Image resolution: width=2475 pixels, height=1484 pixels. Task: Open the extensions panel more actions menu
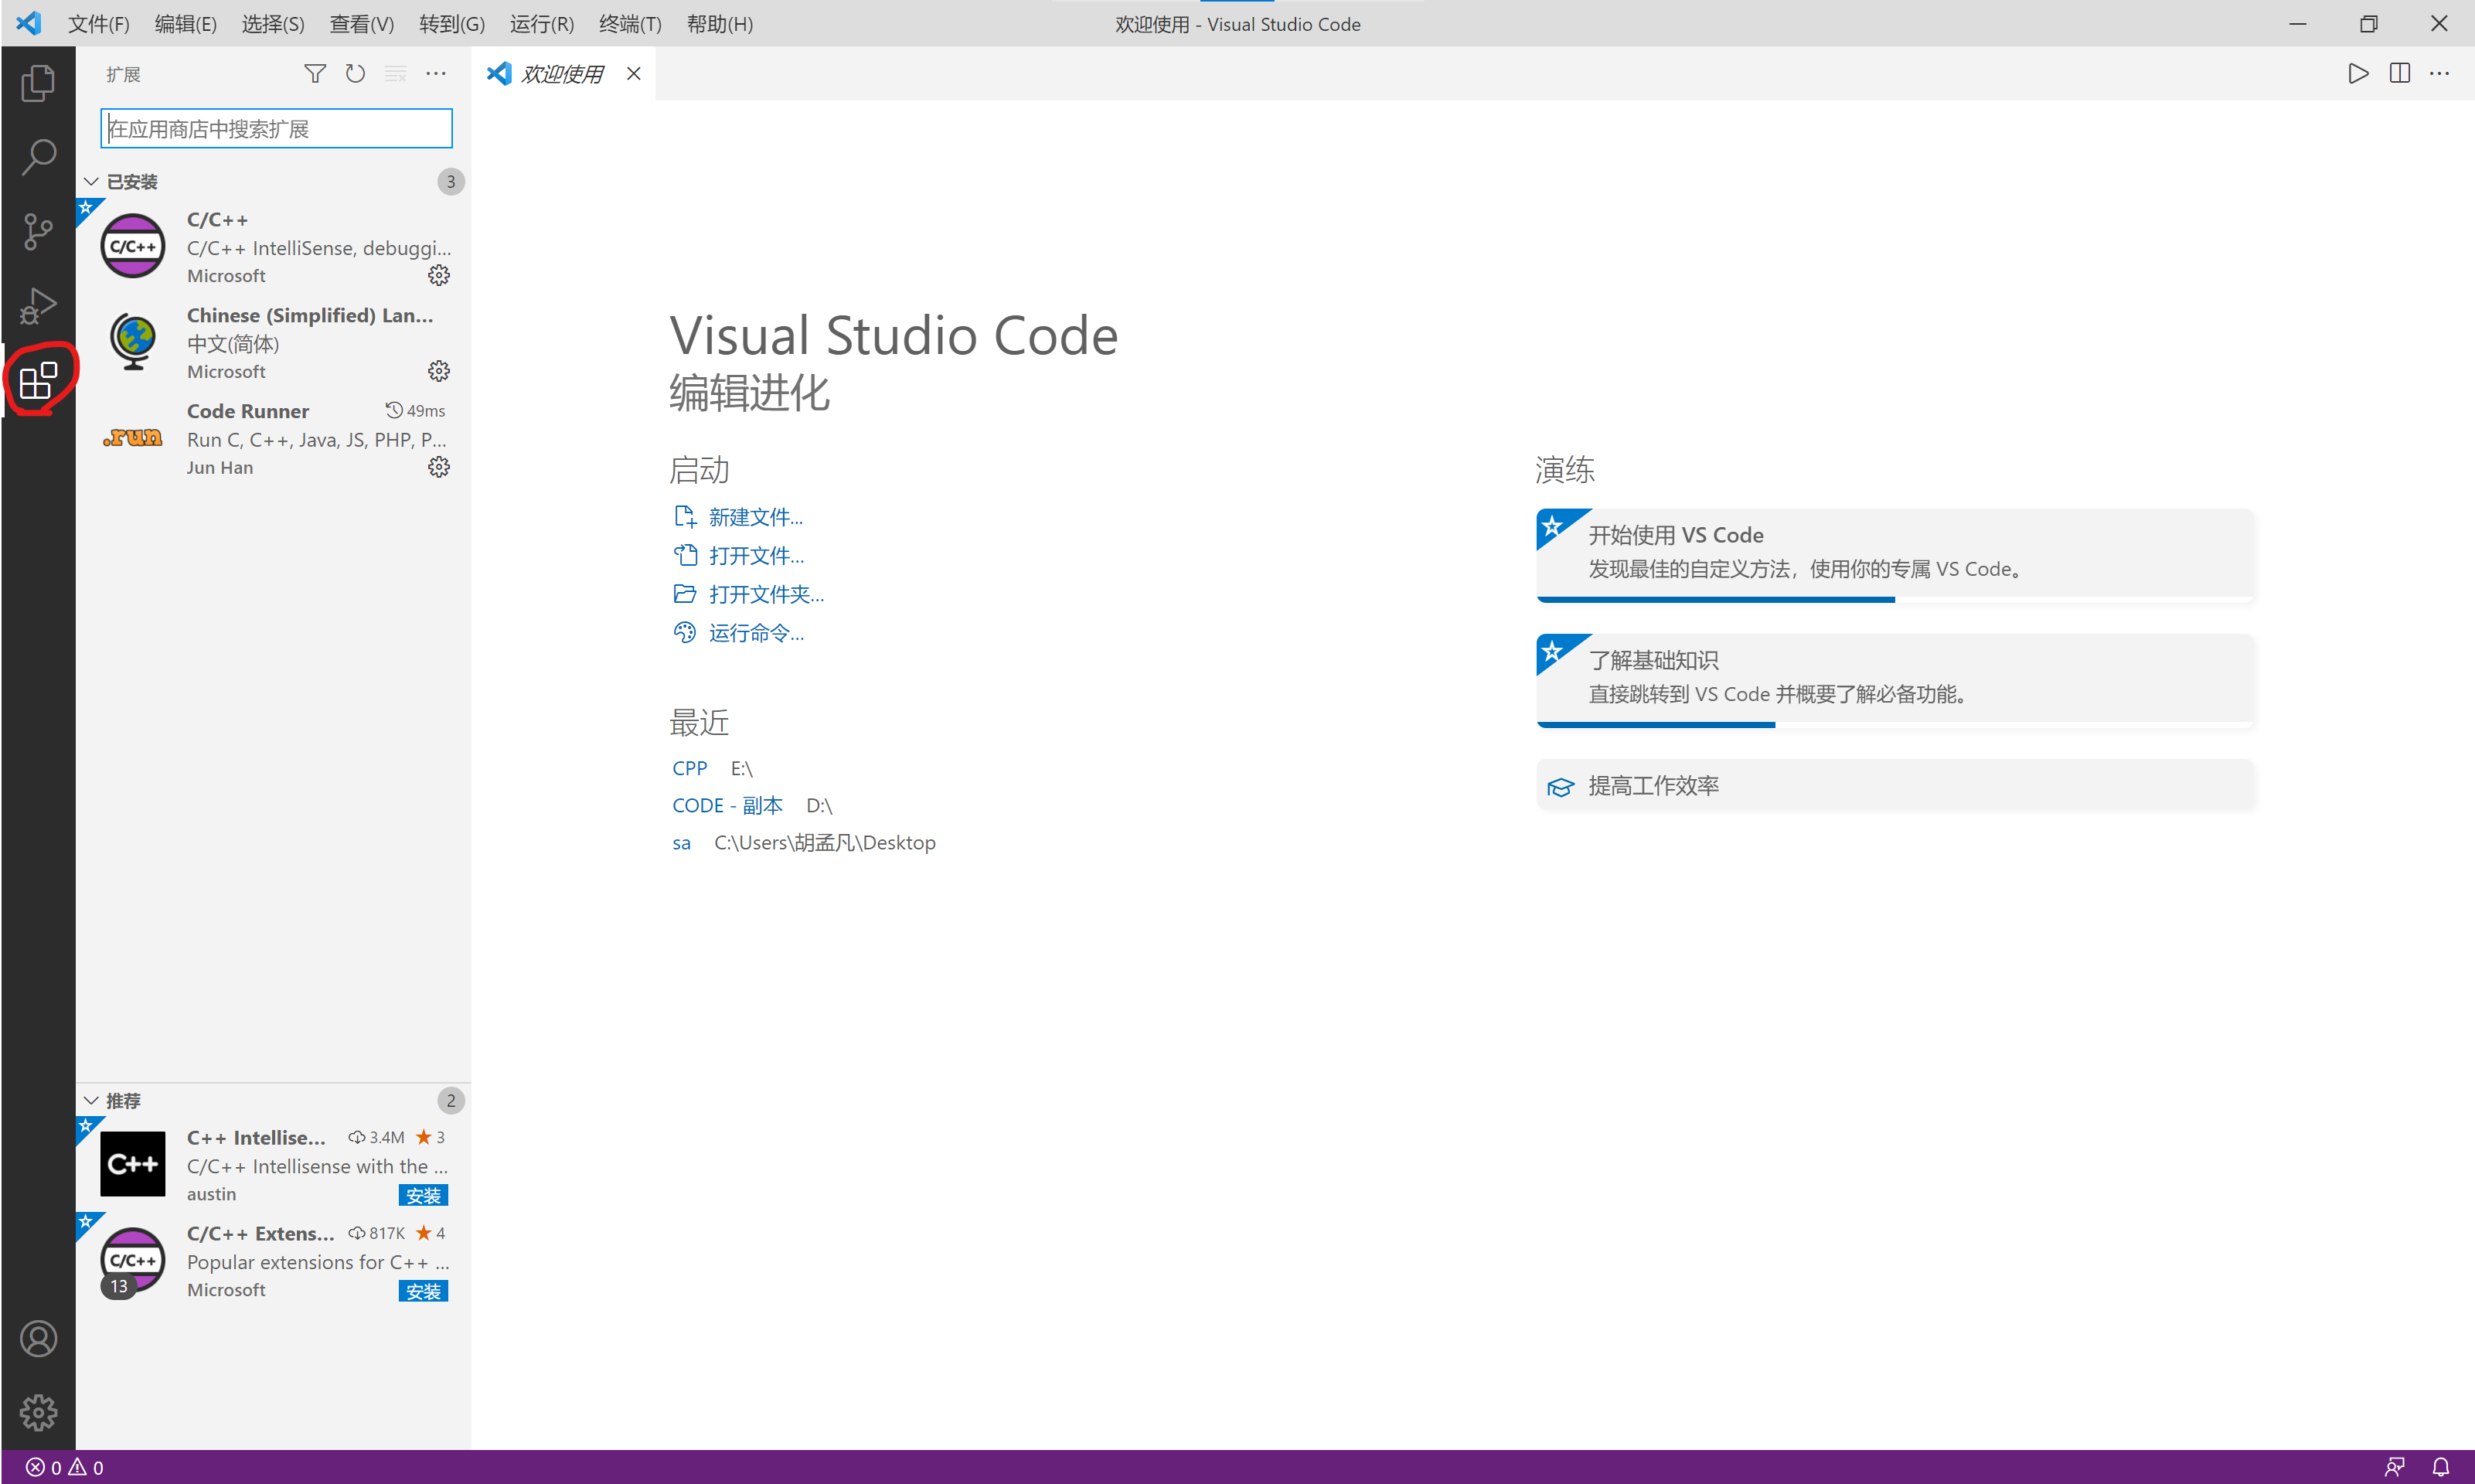click(x=436, y=74)
